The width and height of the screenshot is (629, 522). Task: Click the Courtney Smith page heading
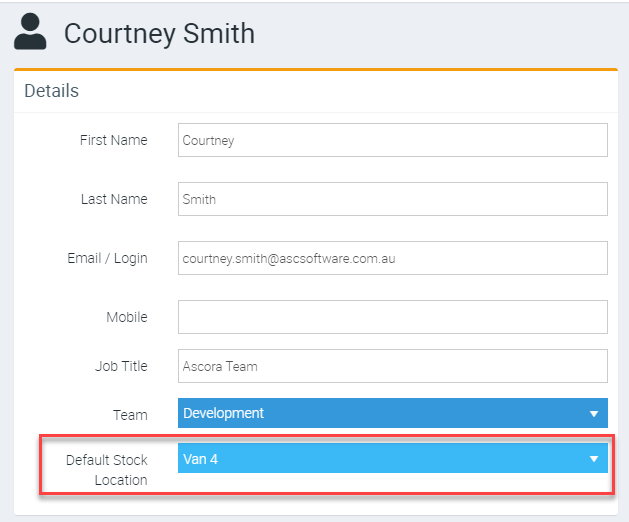tap(159, 33)
